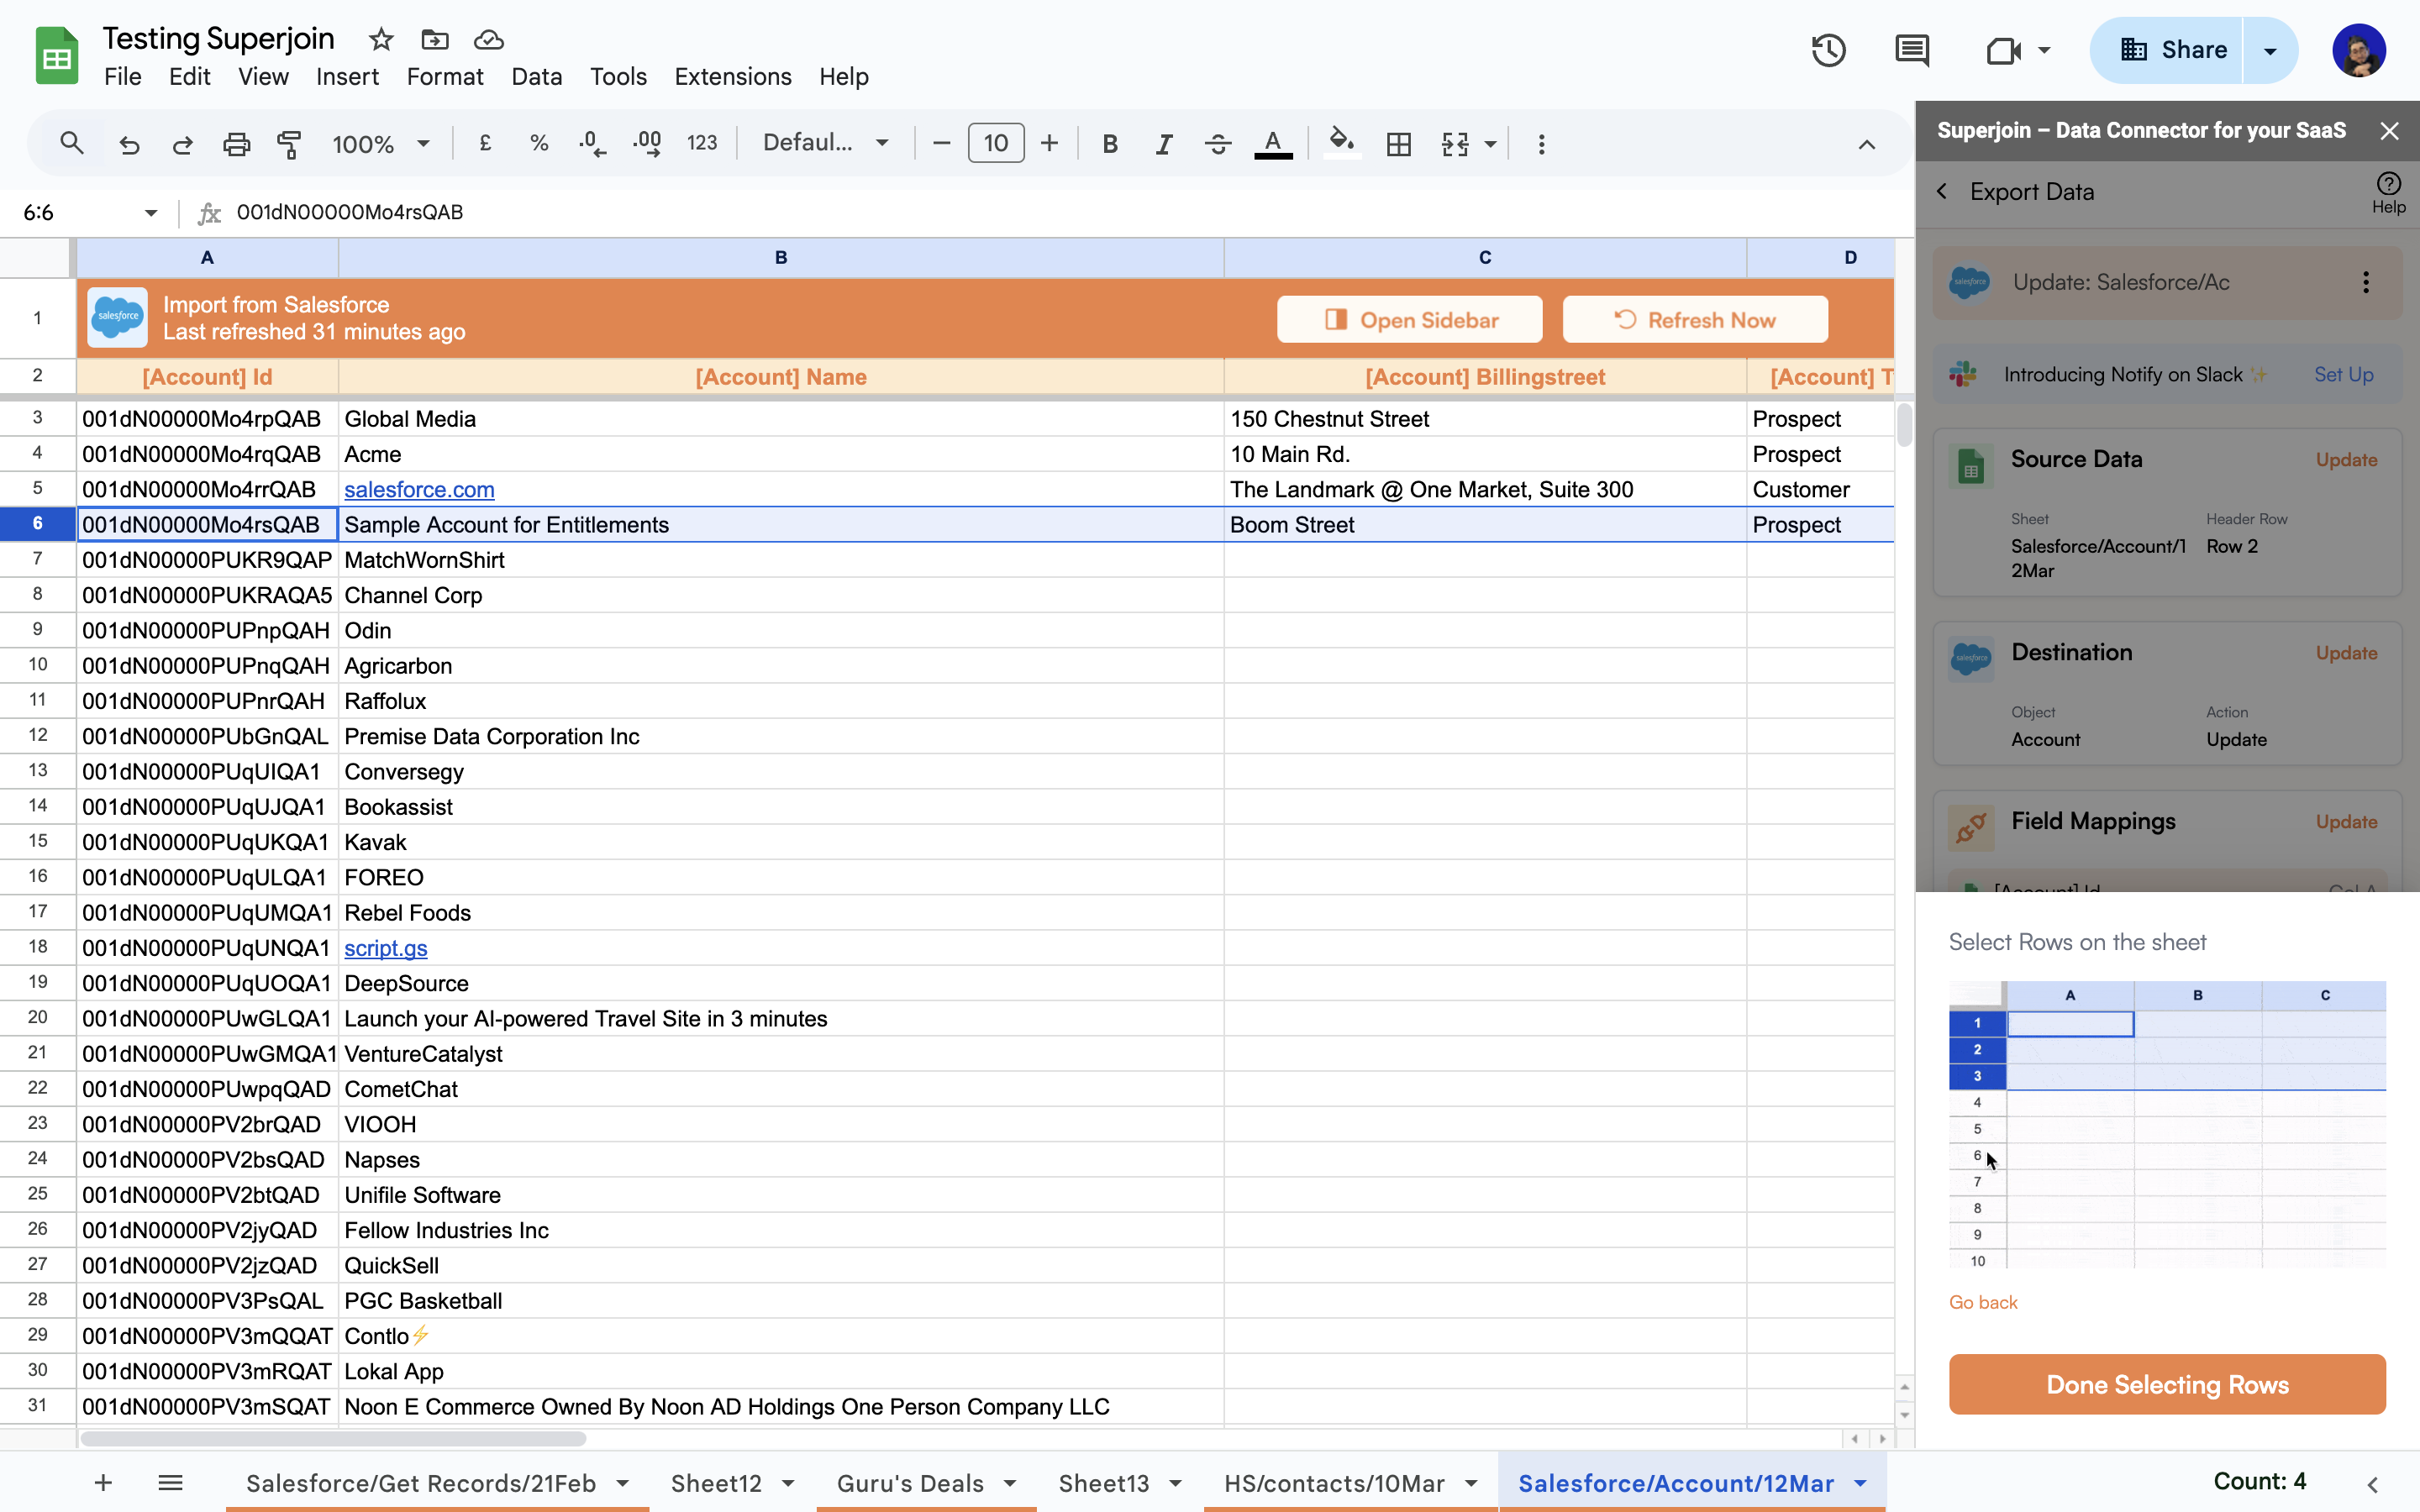
Task: Toggle bold formatting
Action: pyautogui.click(x=1109, y=144)
